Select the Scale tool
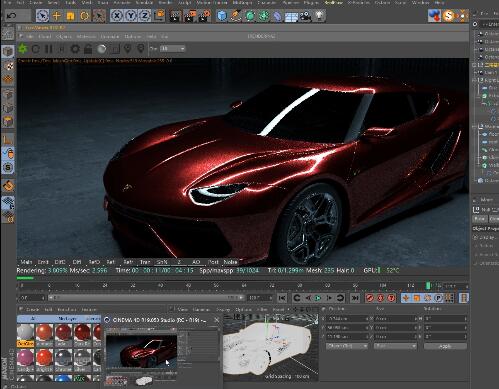Viewport: 499px width, 389px height. [70, 16]
